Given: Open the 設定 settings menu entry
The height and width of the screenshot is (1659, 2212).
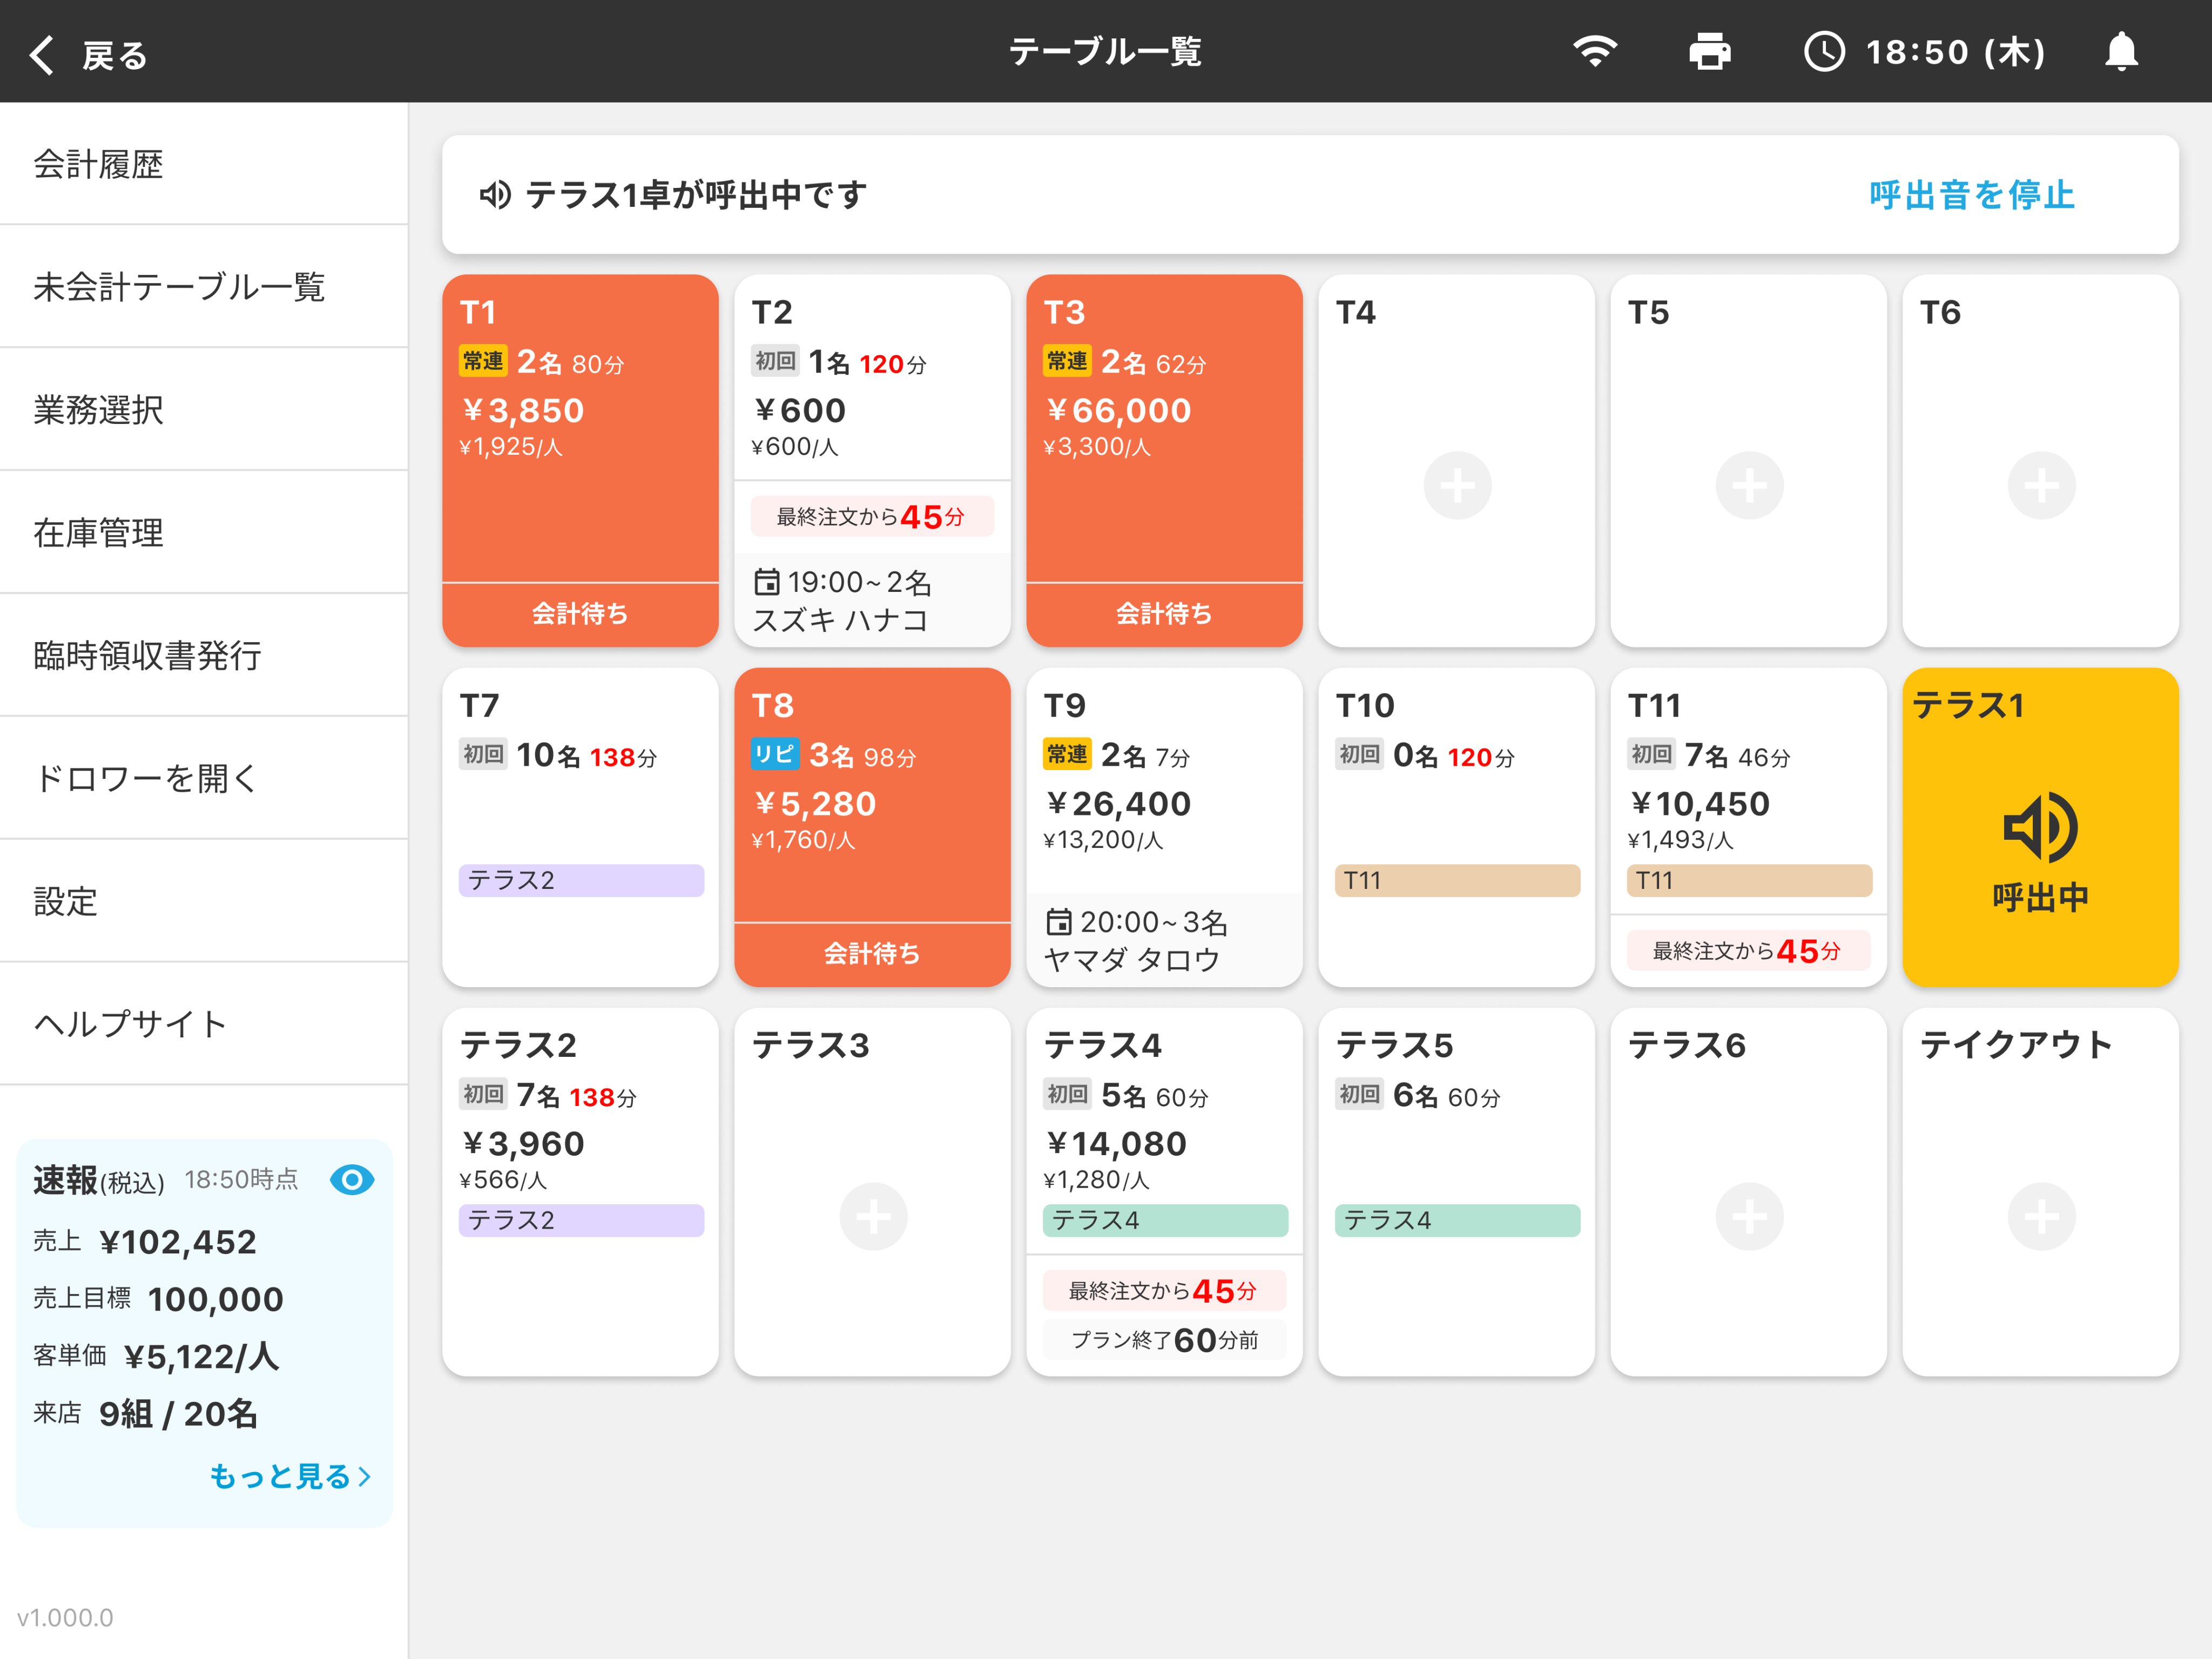Looking at the screenshot, I should (x=204, y=901).
